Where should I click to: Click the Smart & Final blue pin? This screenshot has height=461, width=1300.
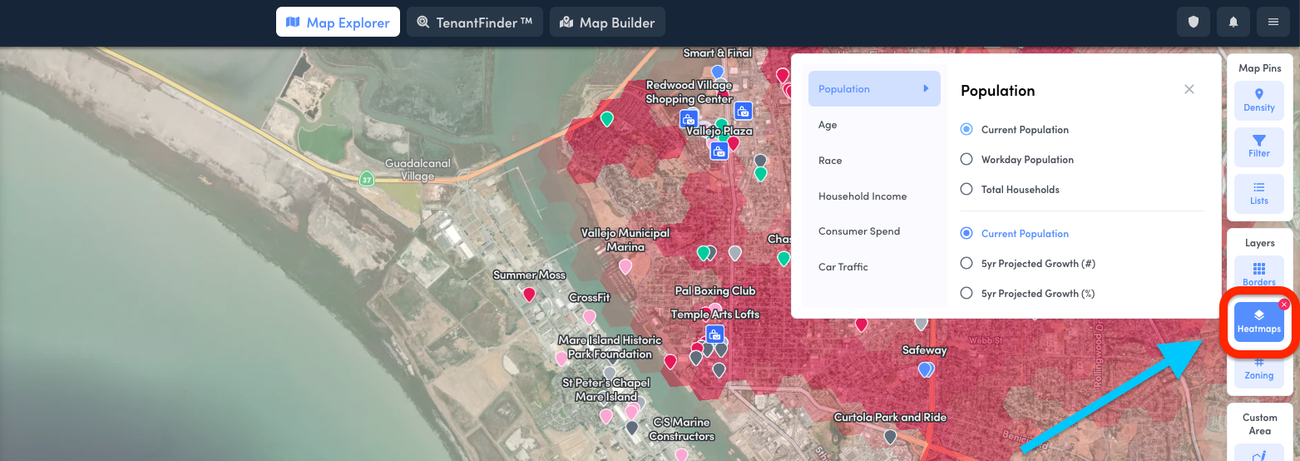click(718, 71)
